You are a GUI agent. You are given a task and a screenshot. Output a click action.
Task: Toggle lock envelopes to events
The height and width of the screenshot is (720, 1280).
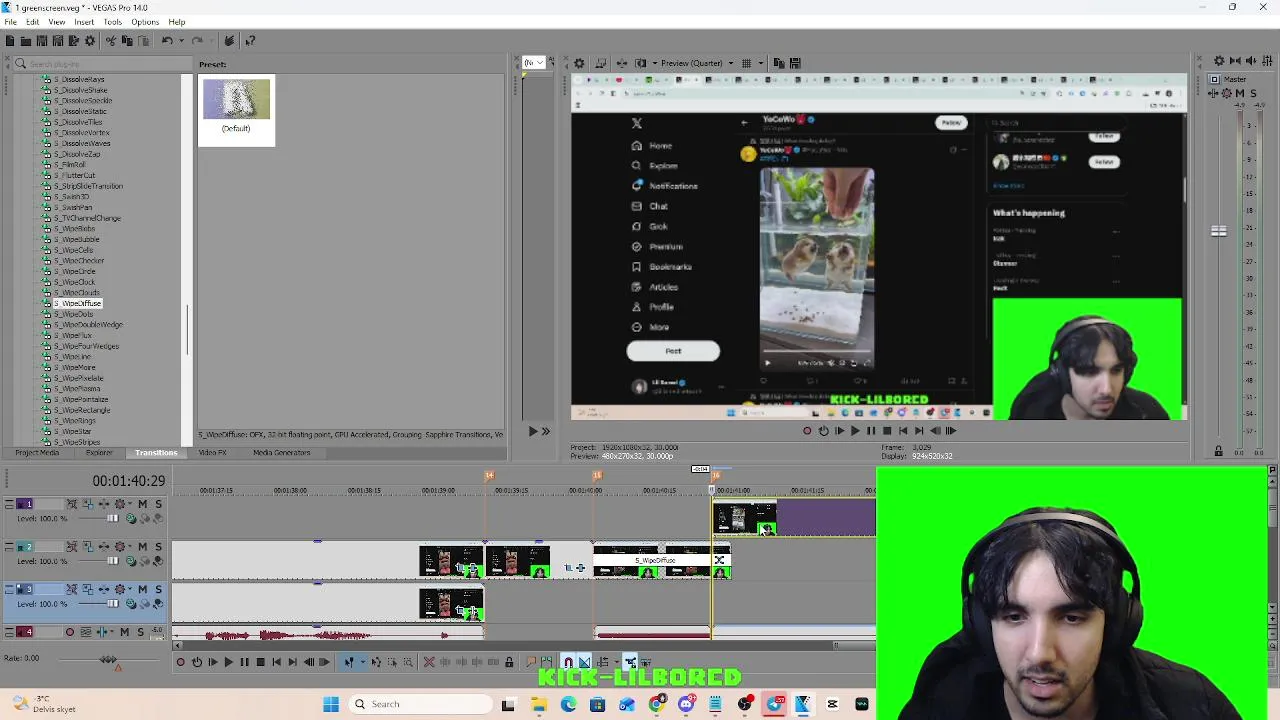click(629, 662)
